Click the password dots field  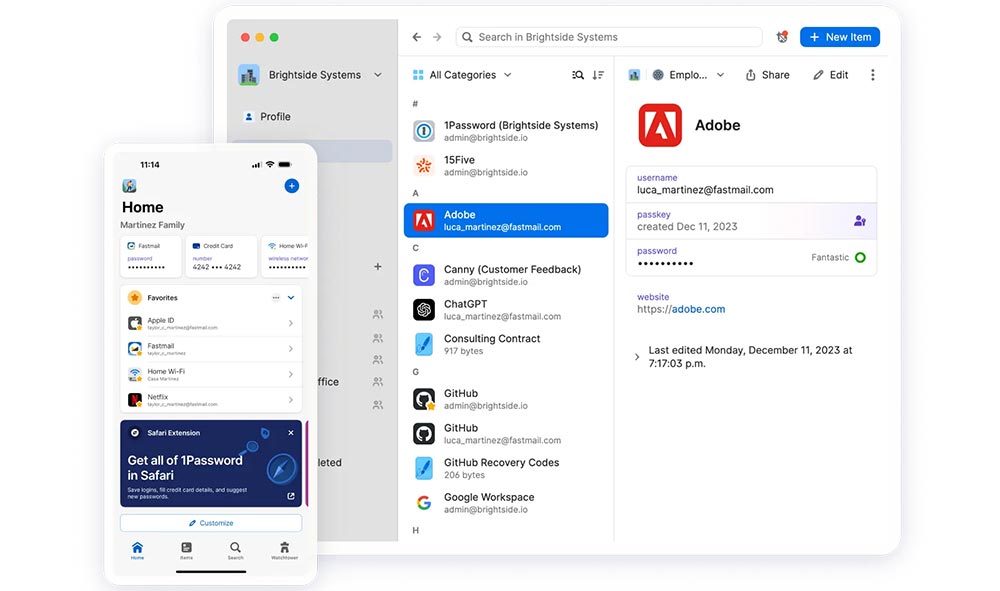point(751,258)
